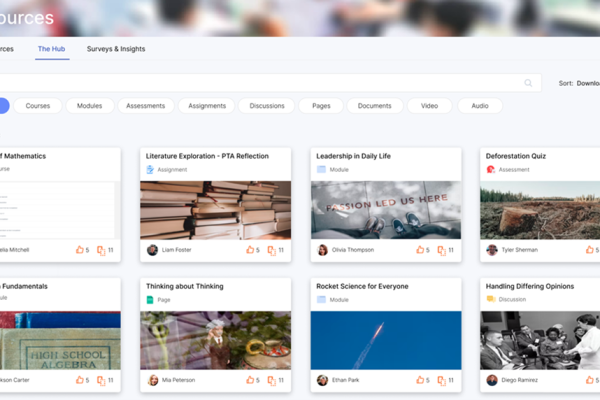Filter by Courses
The height and width of the screenshot is (400, 600).
38,106
